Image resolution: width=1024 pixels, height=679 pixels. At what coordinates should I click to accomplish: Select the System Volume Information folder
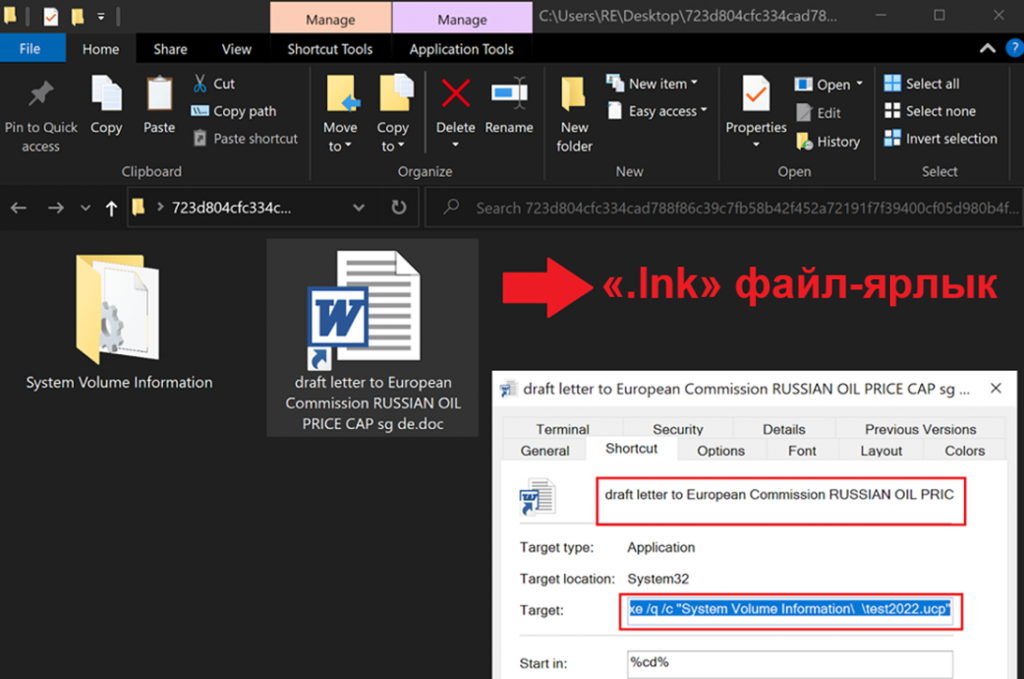(118, 320)
